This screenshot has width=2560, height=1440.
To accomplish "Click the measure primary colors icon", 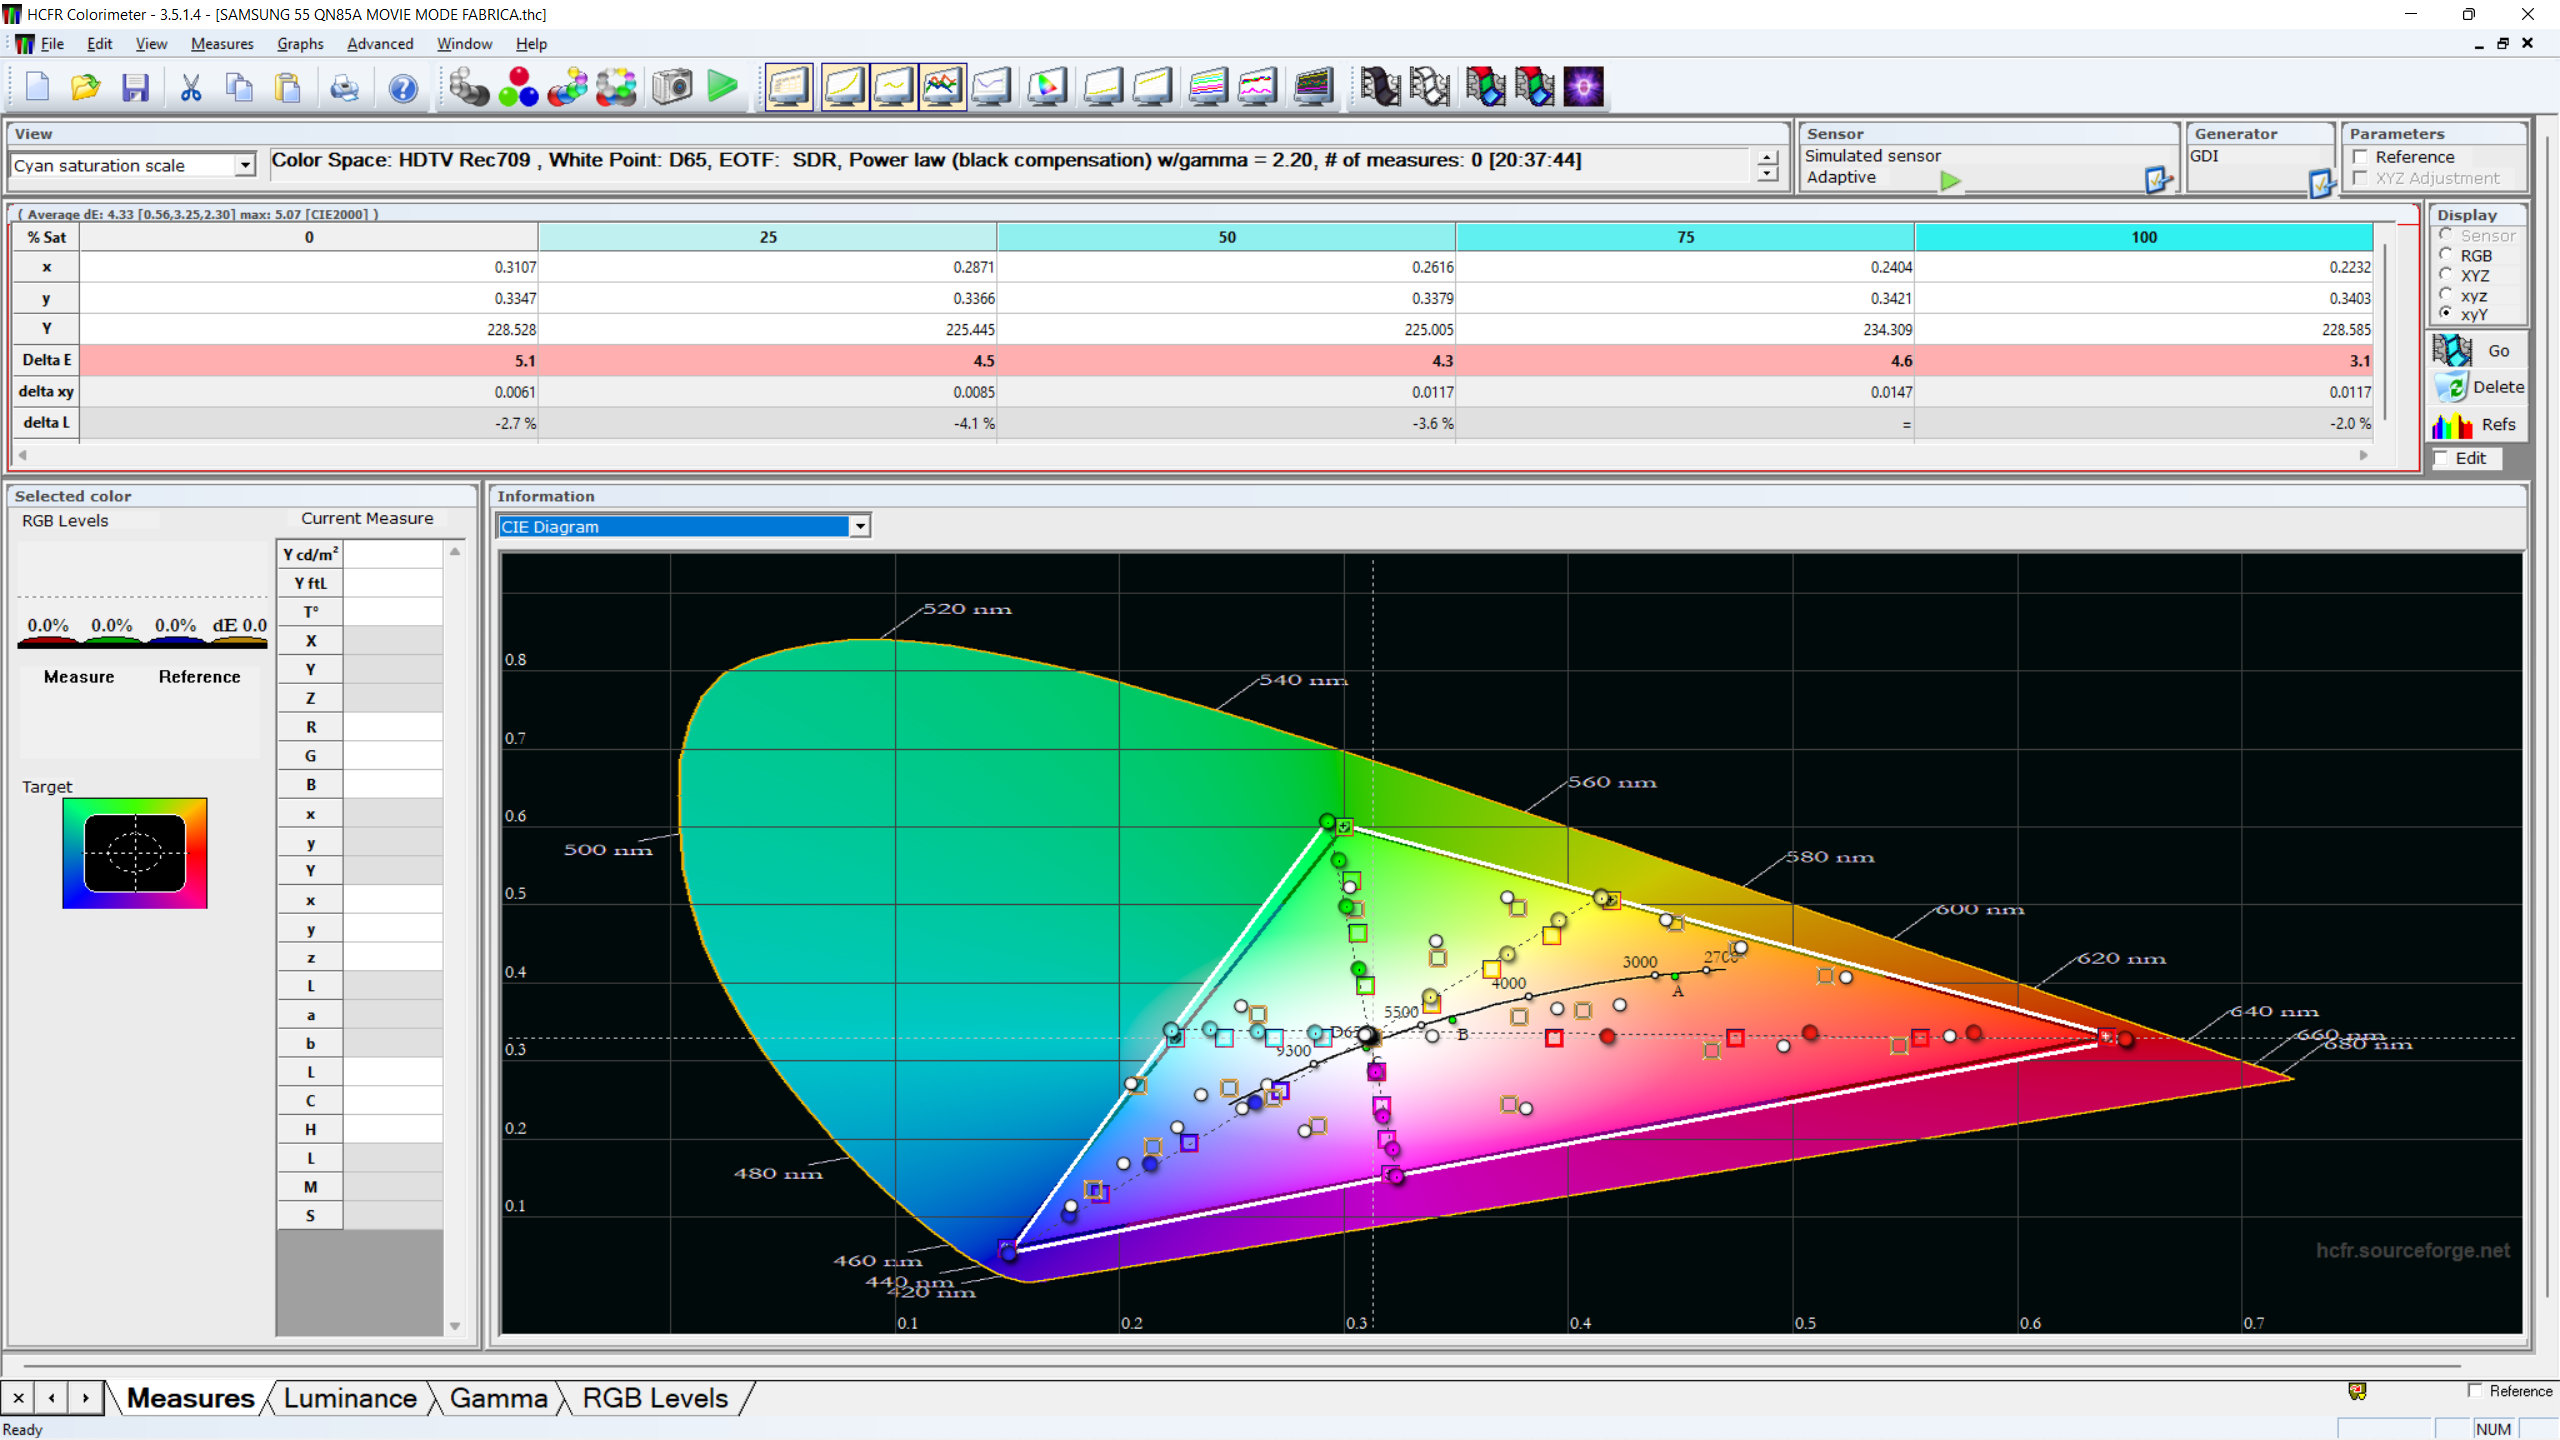I will [518, 88].
